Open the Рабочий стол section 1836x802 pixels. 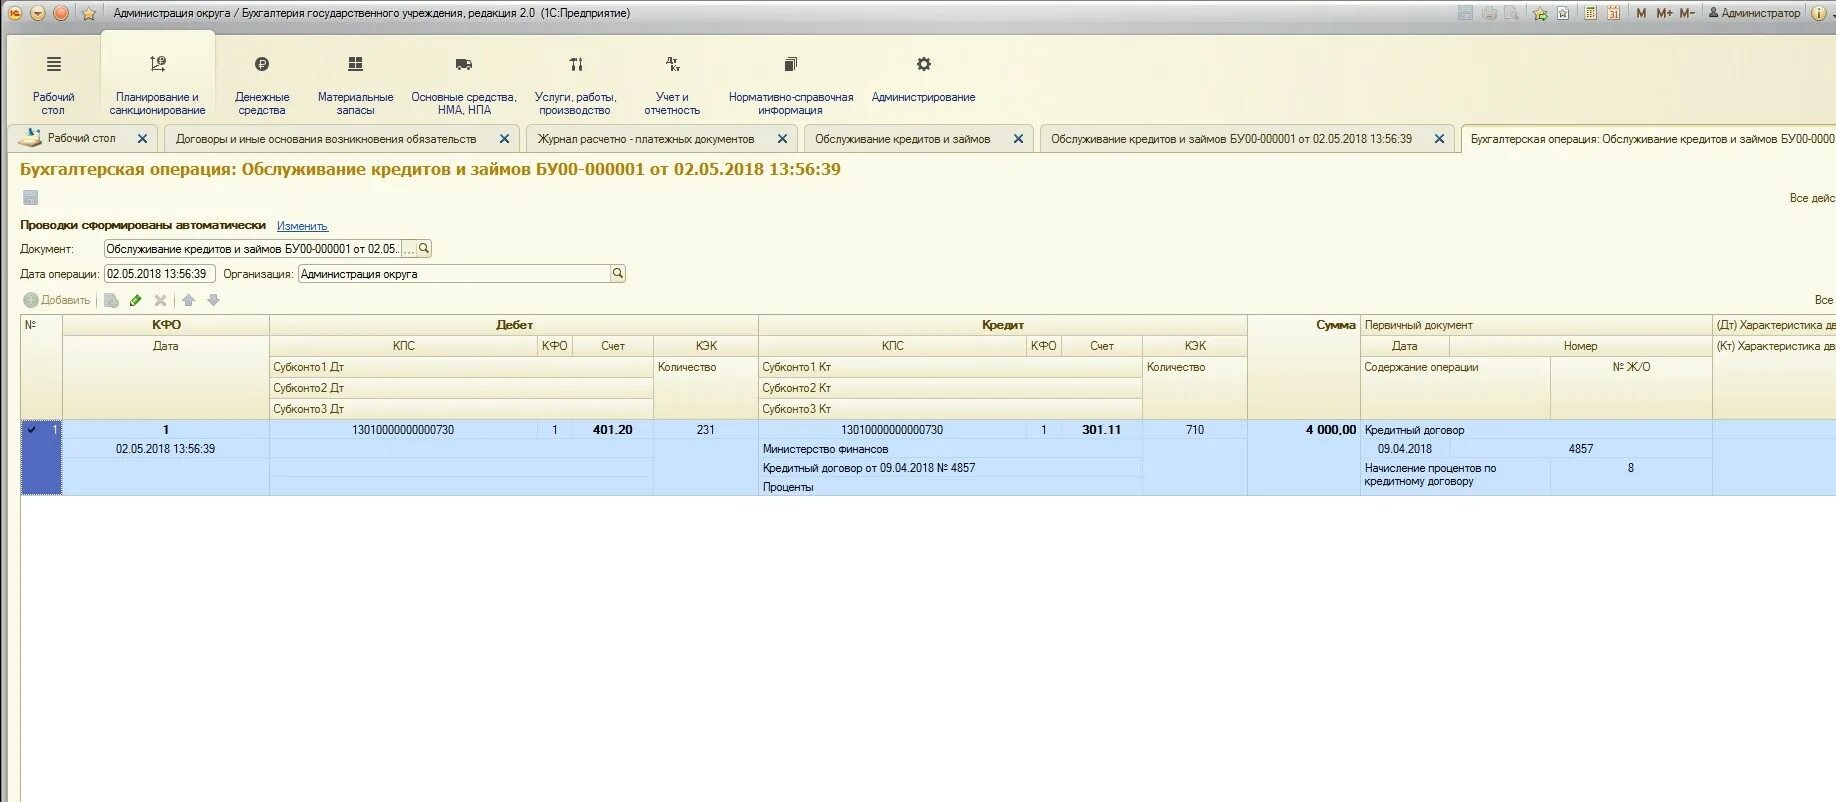coord(53,84)
